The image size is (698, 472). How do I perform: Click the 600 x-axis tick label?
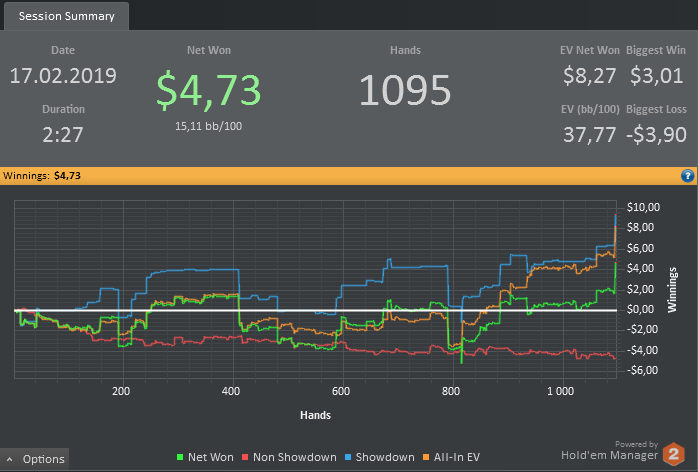[x=341, y=391]
